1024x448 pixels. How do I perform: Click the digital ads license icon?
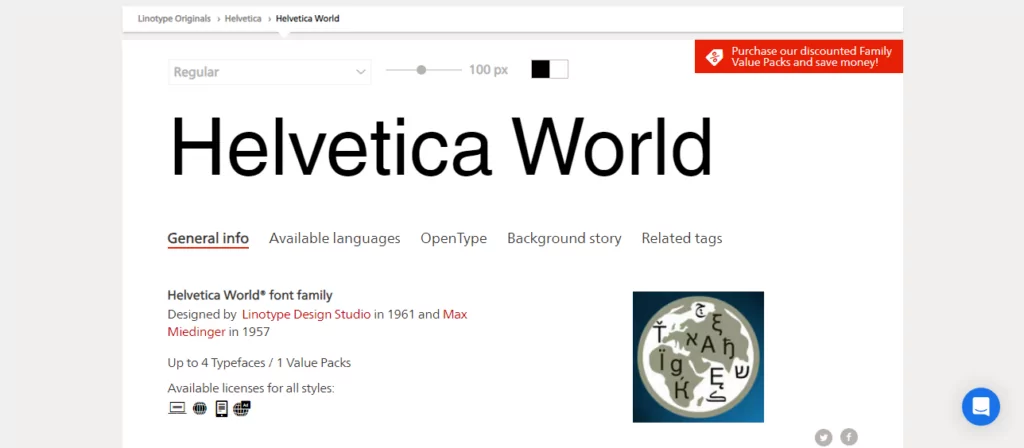[x=242, y=409]
